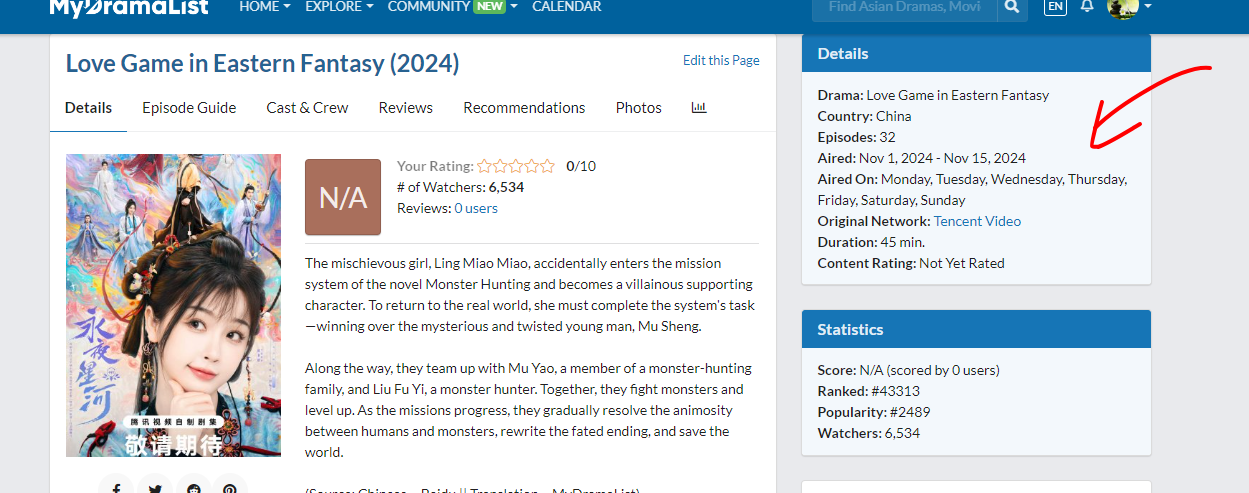Click the EN language icon
This screenshot has width=1249, height=493.
(1055, 7)
